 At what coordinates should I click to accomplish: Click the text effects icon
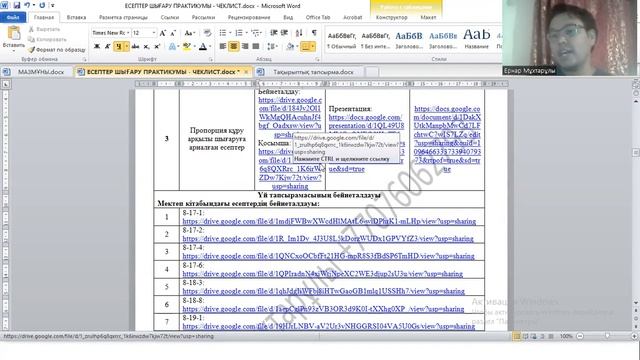click(x=172, y=47)
